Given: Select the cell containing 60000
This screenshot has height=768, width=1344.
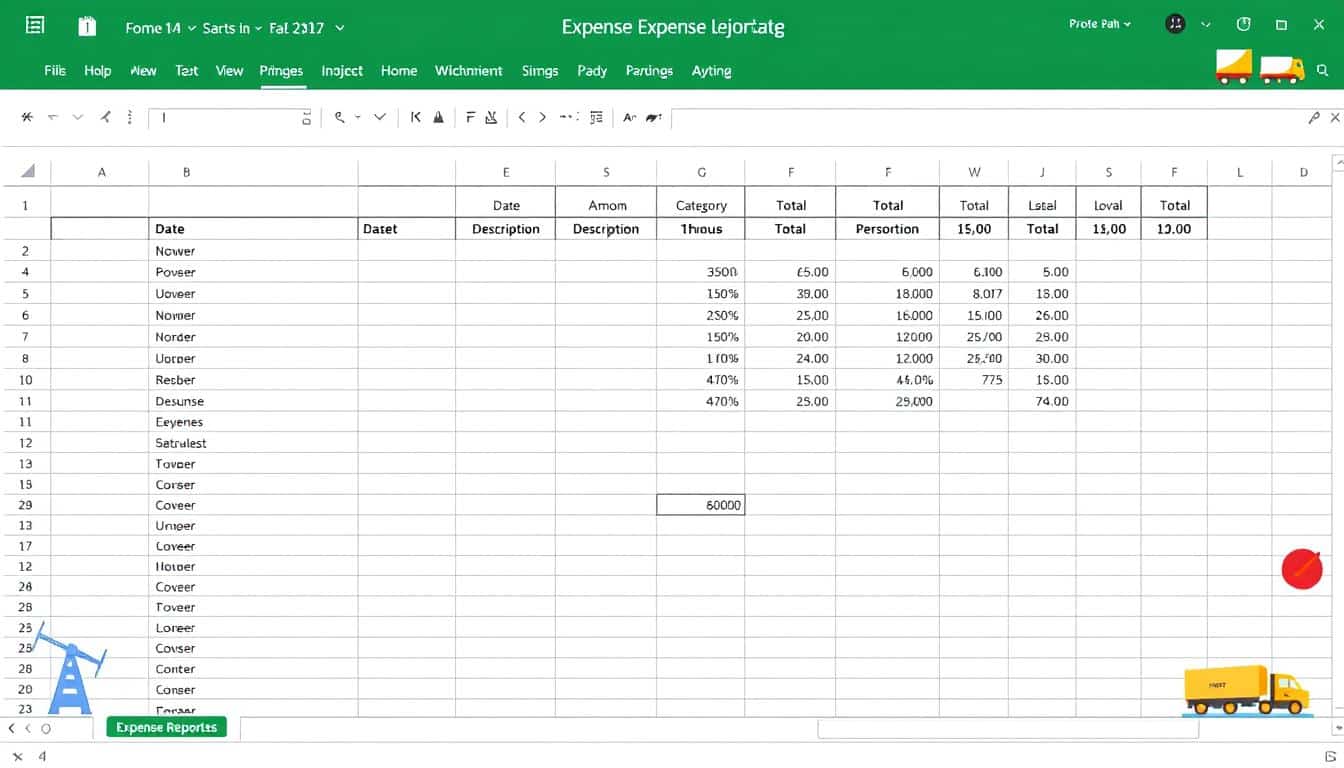Looking at the screenshot, I should pos(701,505).
